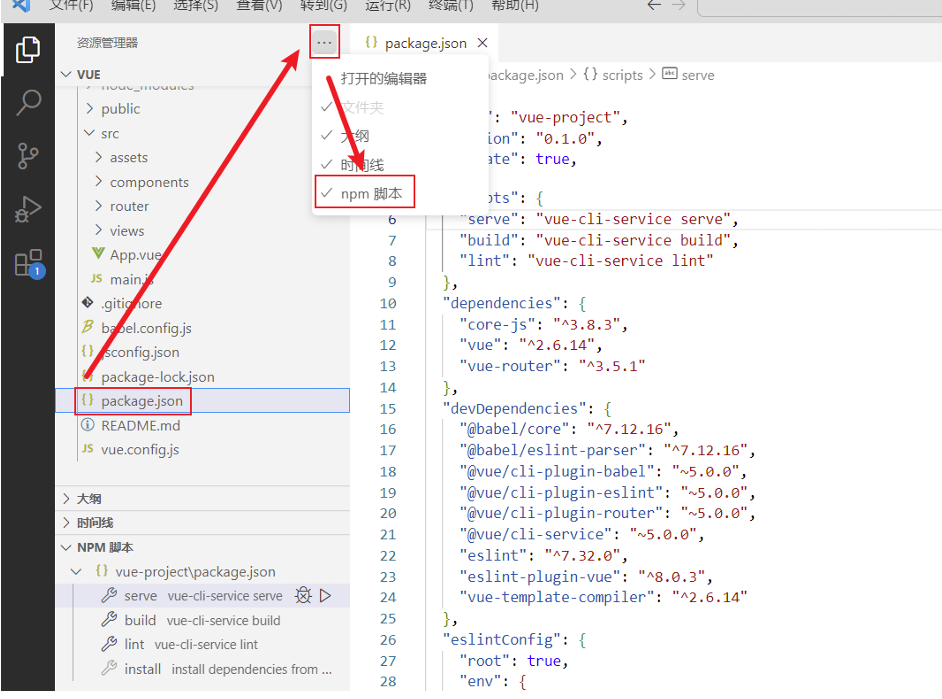The width and height of the screenshot is (942, 699).
Task: Collapse vue-project\package.json scripts node
Action: coord(76,571)
